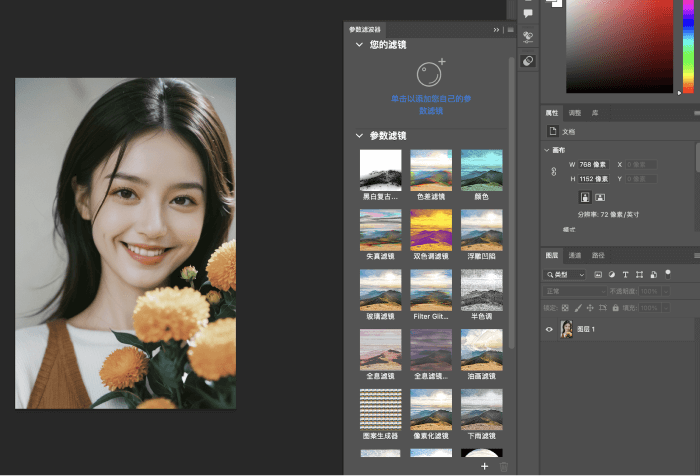700x476 pixels.
Task: Open the comments panel speech-bubble icon
Action: coord(528,13)
